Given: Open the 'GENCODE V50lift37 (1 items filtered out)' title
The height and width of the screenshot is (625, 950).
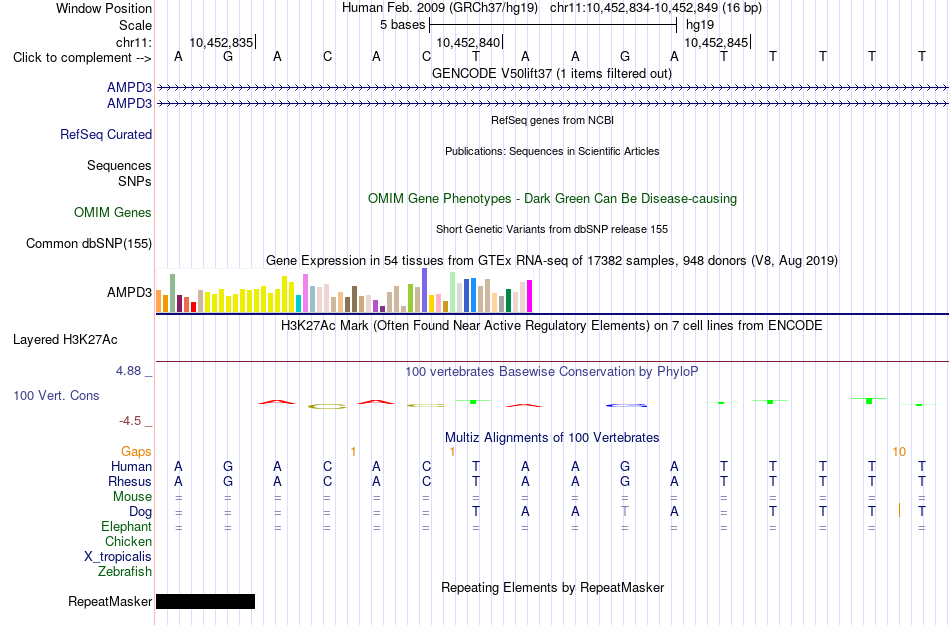Looking at the screenshot, I should point(552,74).
